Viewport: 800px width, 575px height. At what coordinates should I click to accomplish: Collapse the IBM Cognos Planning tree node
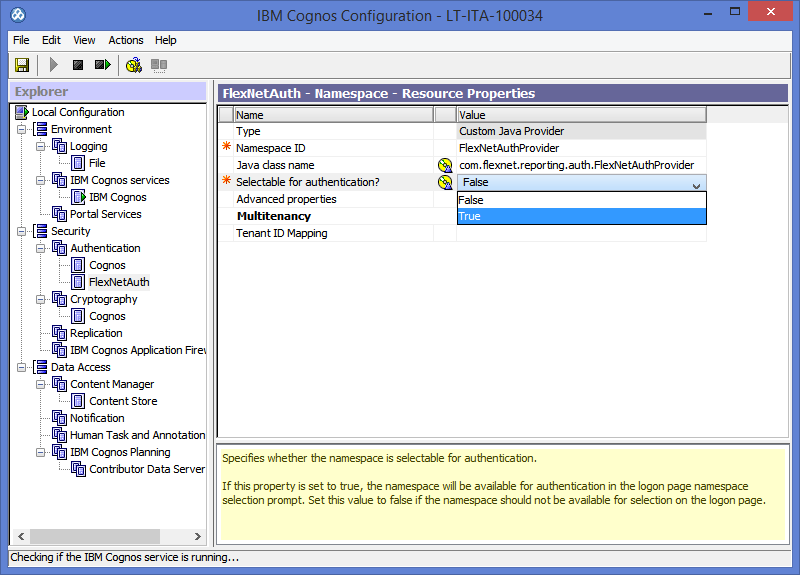(40, 452)
